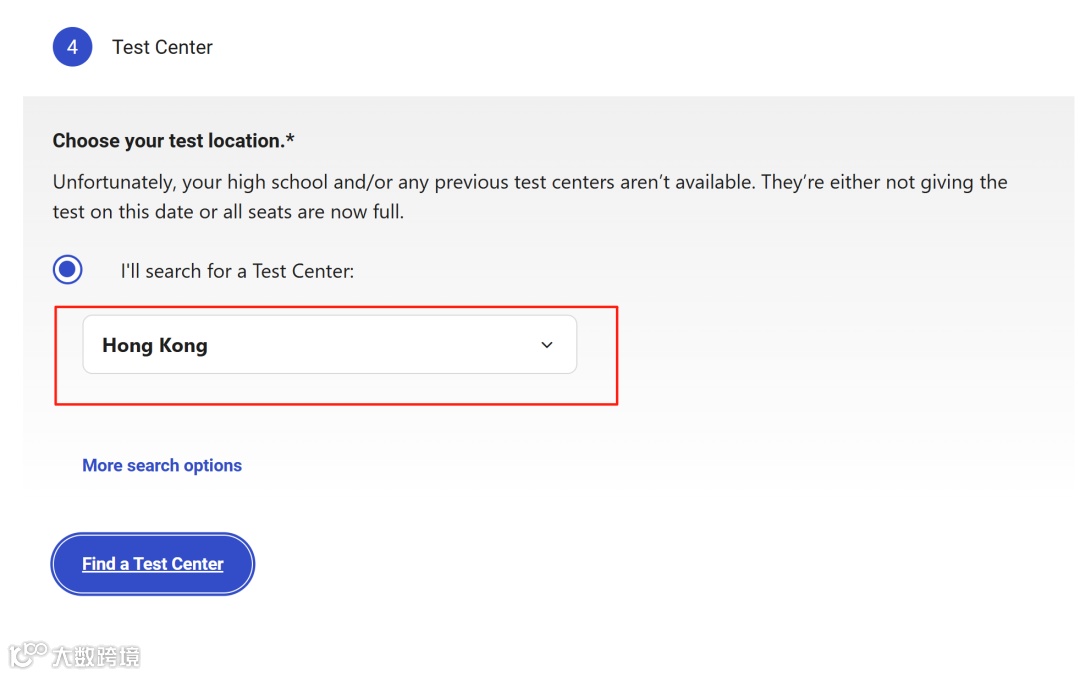Select the 'I'll search for a Test Center' radio button

(68, 269)
